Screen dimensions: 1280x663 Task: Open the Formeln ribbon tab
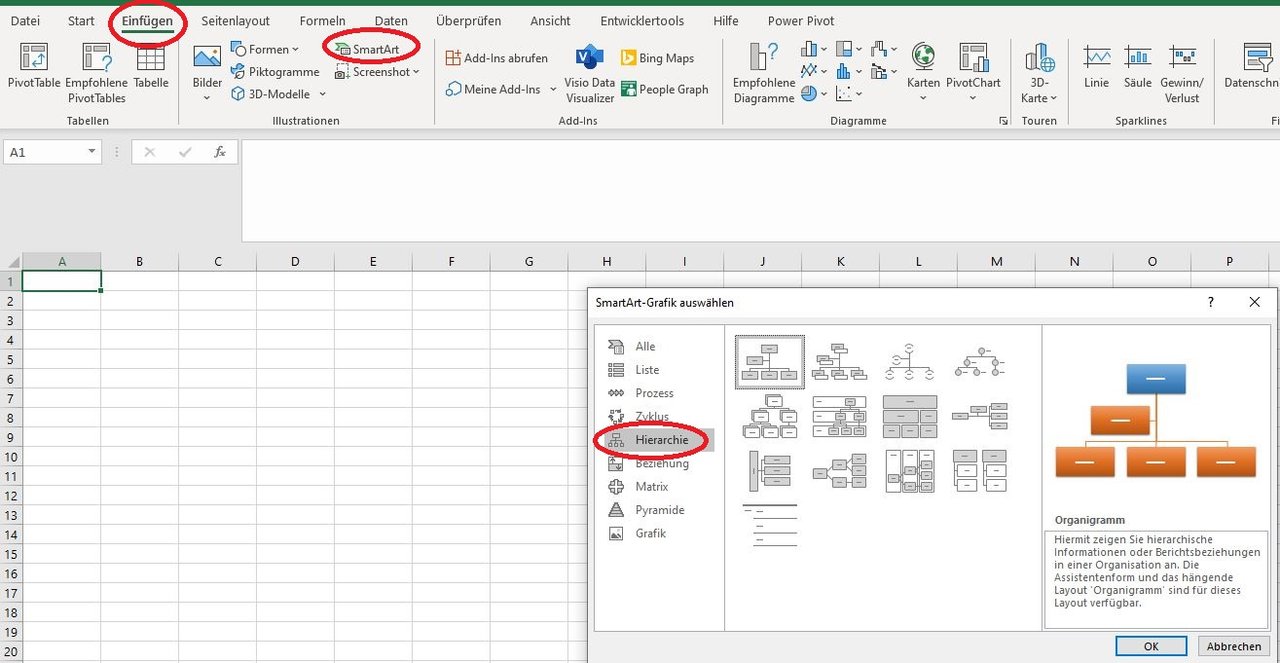322,20
